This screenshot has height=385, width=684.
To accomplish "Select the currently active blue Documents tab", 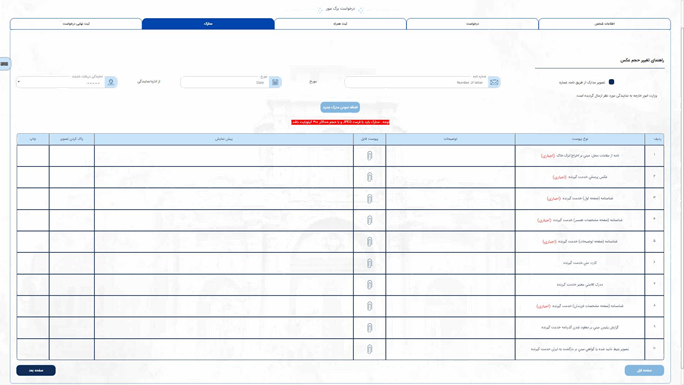I will 208,24.
